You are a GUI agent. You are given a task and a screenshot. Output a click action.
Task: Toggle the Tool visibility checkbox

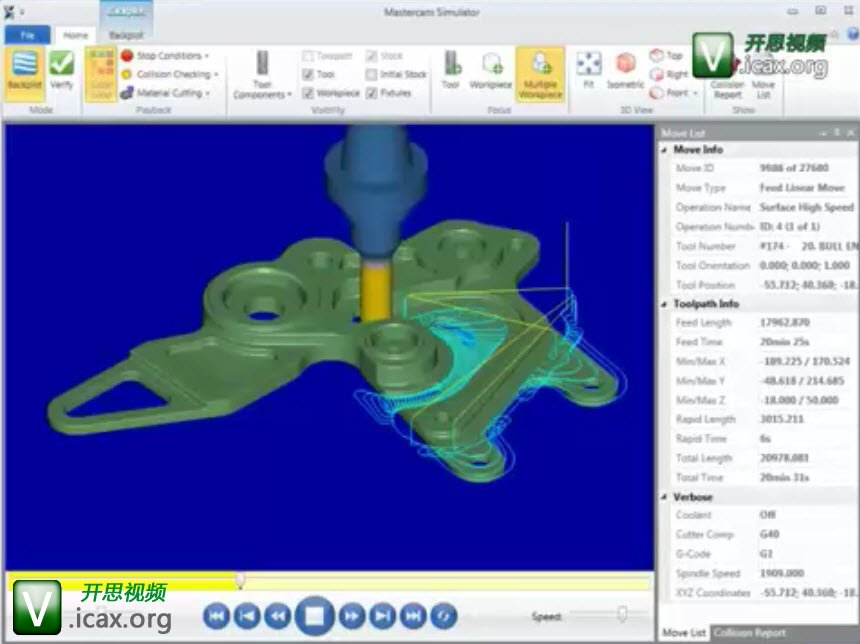(x=308, y=74)
